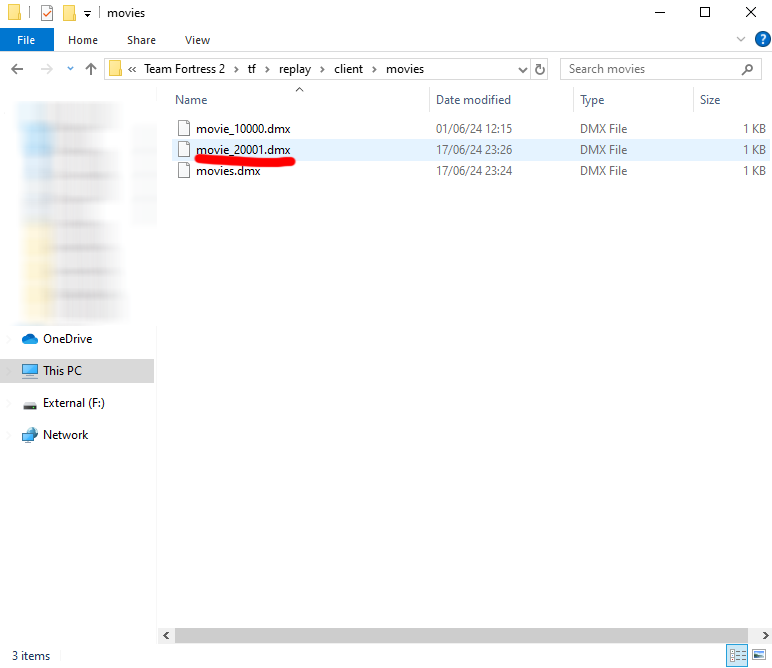Open the Customize Quick Access Toolbar dropdown
Viewport: 772px width, 668px height.
point(87,14)
